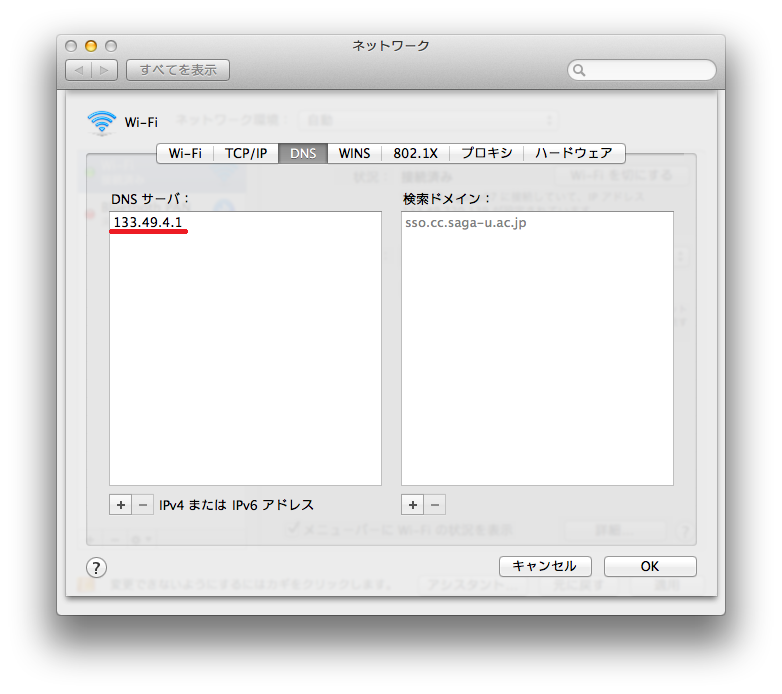Click the yellow minimize window button
782x694 pixels.
tap(91, 46)
